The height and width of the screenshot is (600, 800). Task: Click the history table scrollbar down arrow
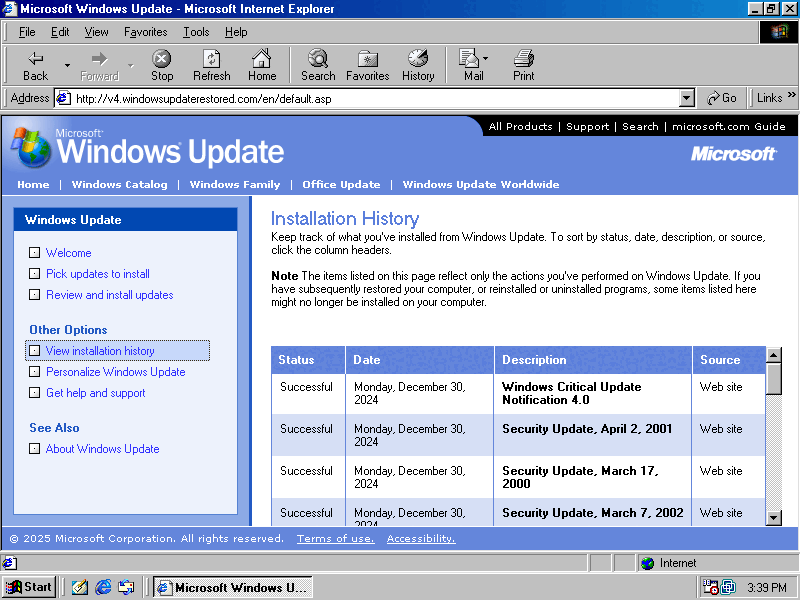773,517
